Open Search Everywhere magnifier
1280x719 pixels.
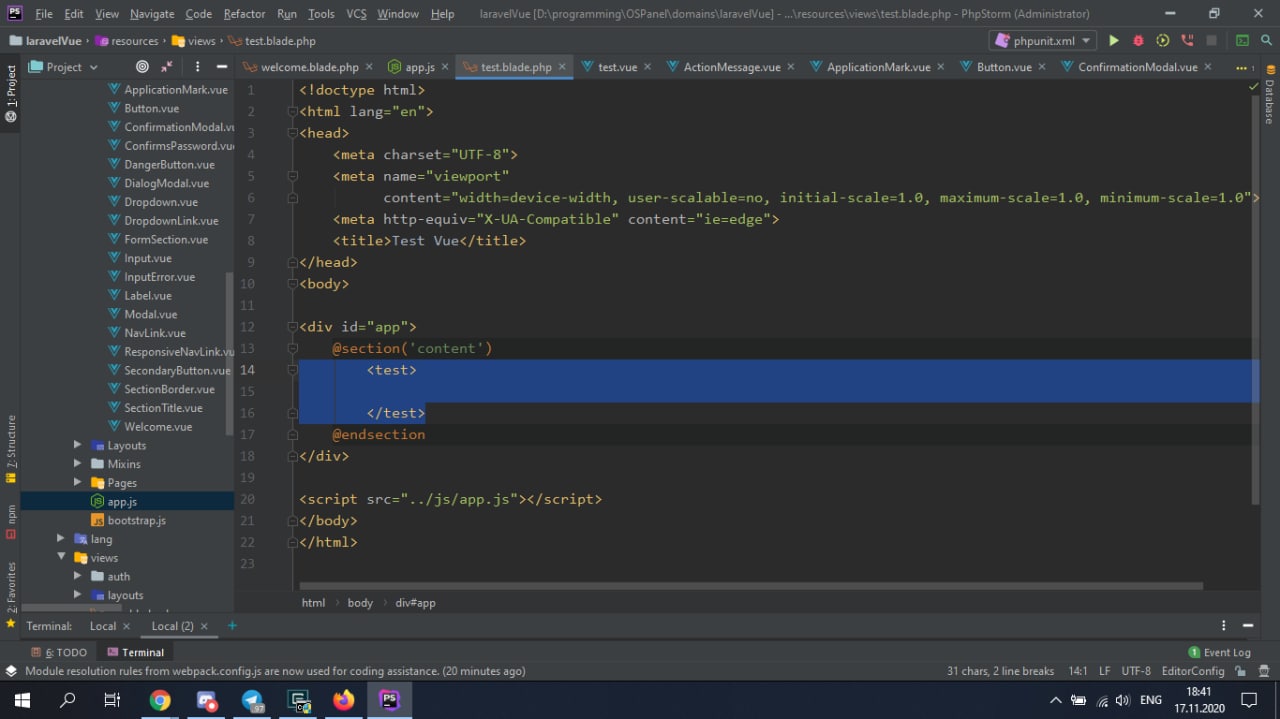[x=1266, y=41]
